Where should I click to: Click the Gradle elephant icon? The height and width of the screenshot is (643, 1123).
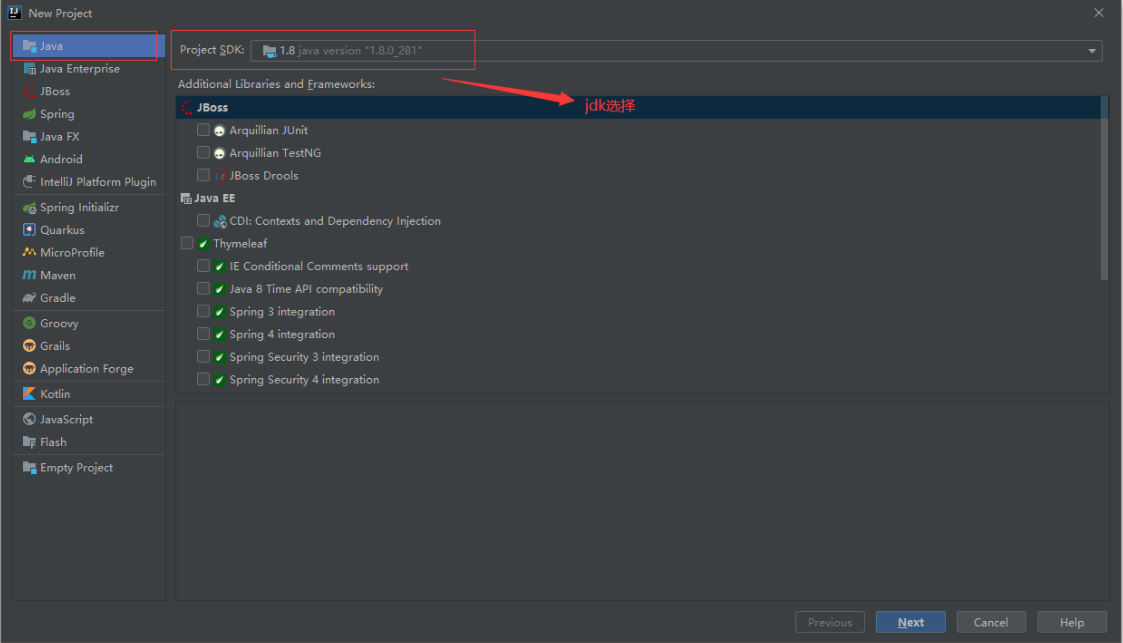pos(29,298)
